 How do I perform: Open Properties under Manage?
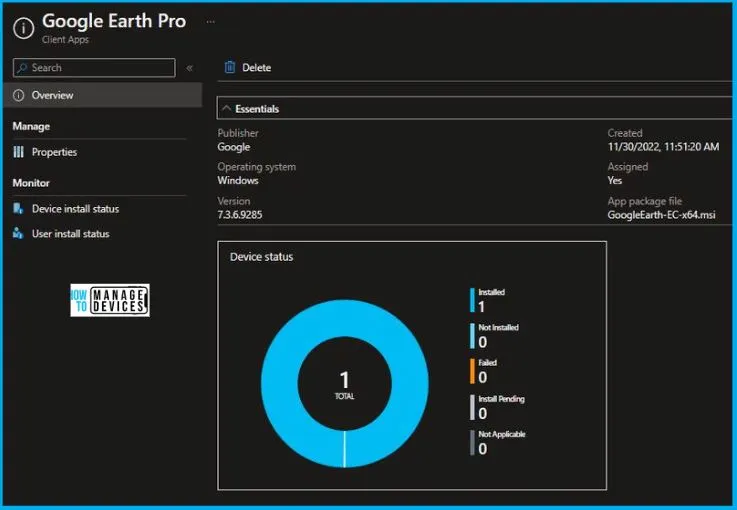54,152
